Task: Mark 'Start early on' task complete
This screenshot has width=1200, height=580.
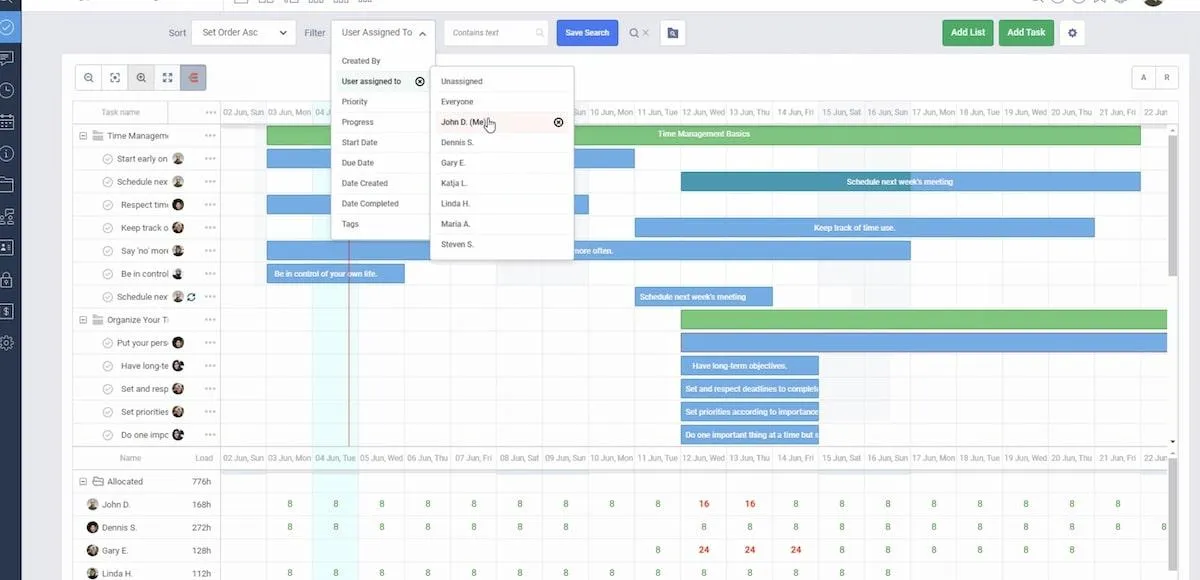Action: (108, 159)
